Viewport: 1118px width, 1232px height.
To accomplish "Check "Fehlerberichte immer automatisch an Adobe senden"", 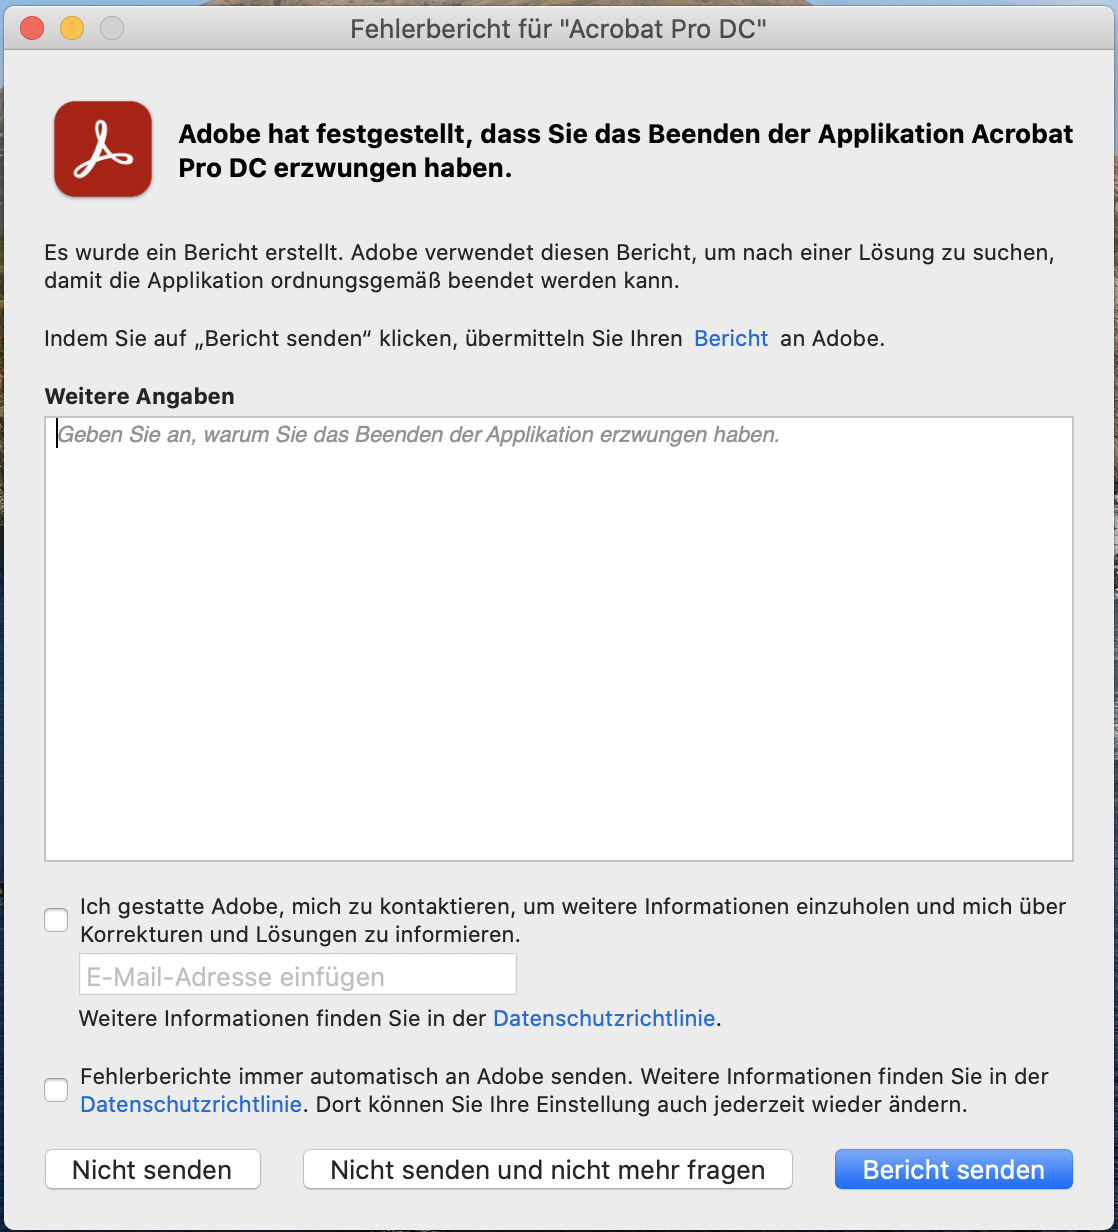I will click(x=55, y=1090).
